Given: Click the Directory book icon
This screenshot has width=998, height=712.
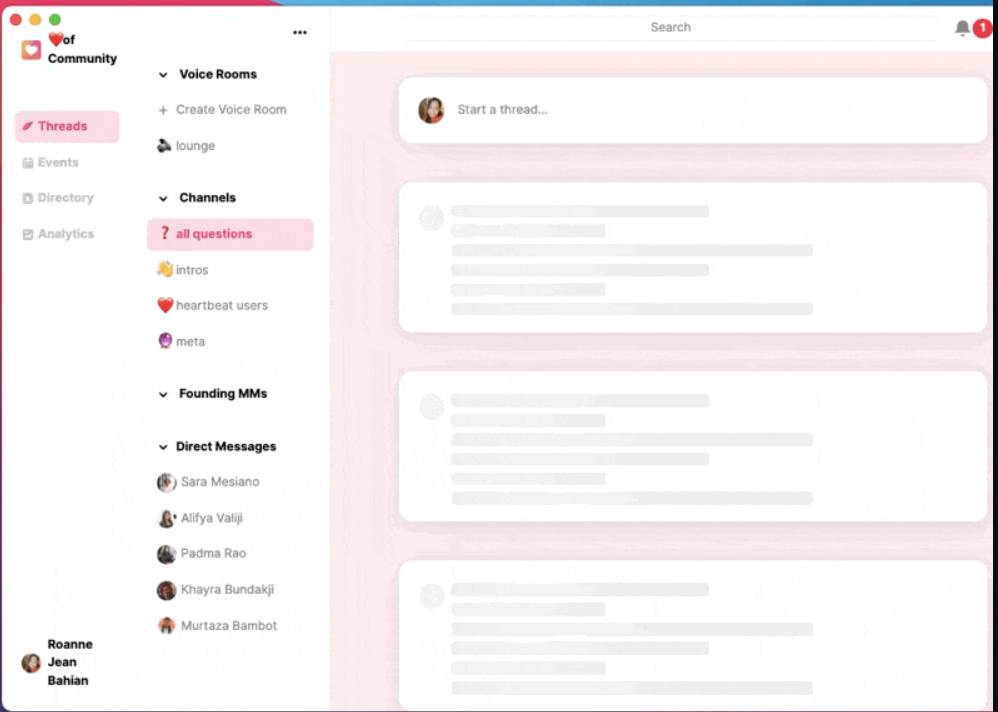Looking at the screenshot, I should pos(27,199).
